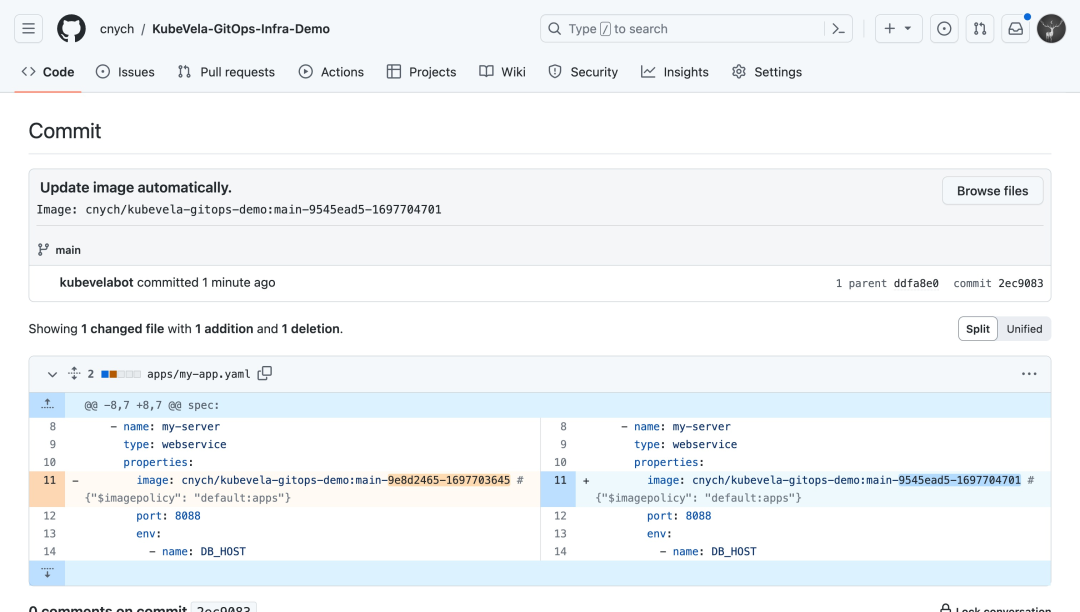This screenshot has height=612, width=1080.
Task: Open the user profile avatar menu
Action: click(1051, 29)
